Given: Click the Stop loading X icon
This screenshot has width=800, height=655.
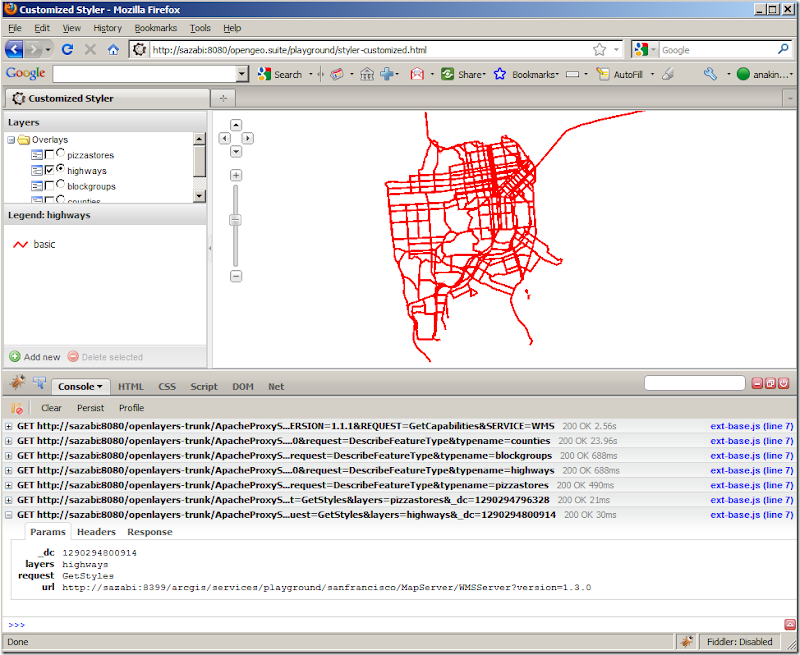Looking at the screenshot, I should 90,49.
